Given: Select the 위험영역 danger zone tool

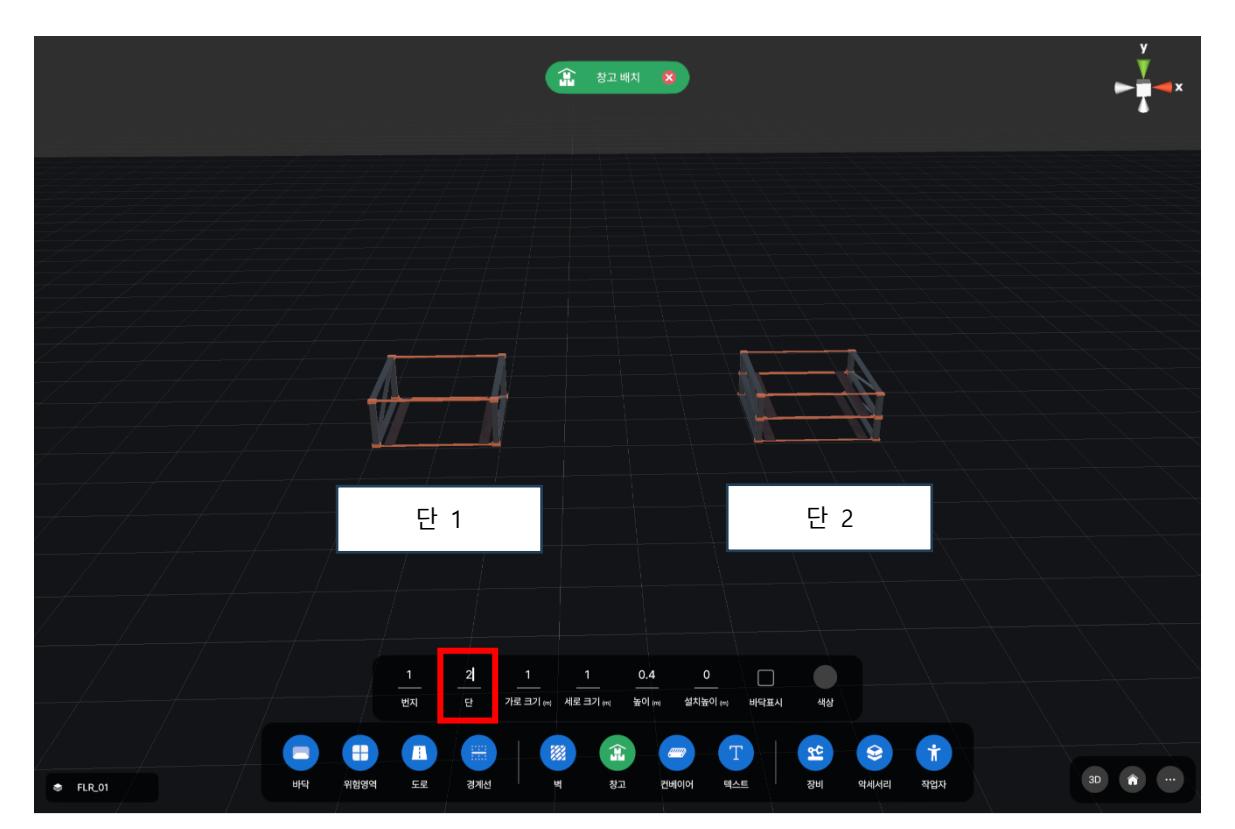Looking at the screenshot, I should [x=358, y=752].
